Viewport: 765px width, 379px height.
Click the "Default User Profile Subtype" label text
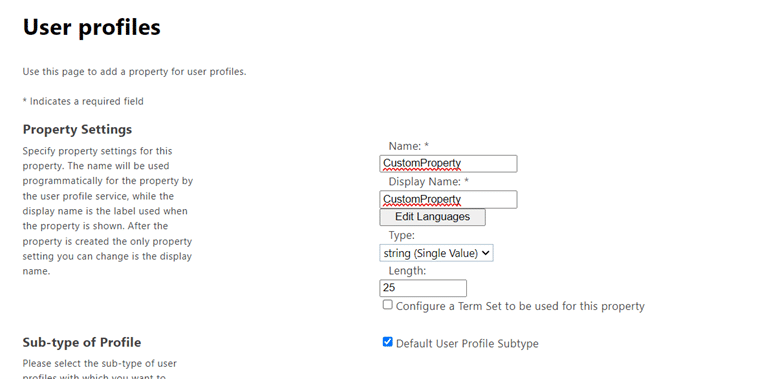tap(467, 343)
